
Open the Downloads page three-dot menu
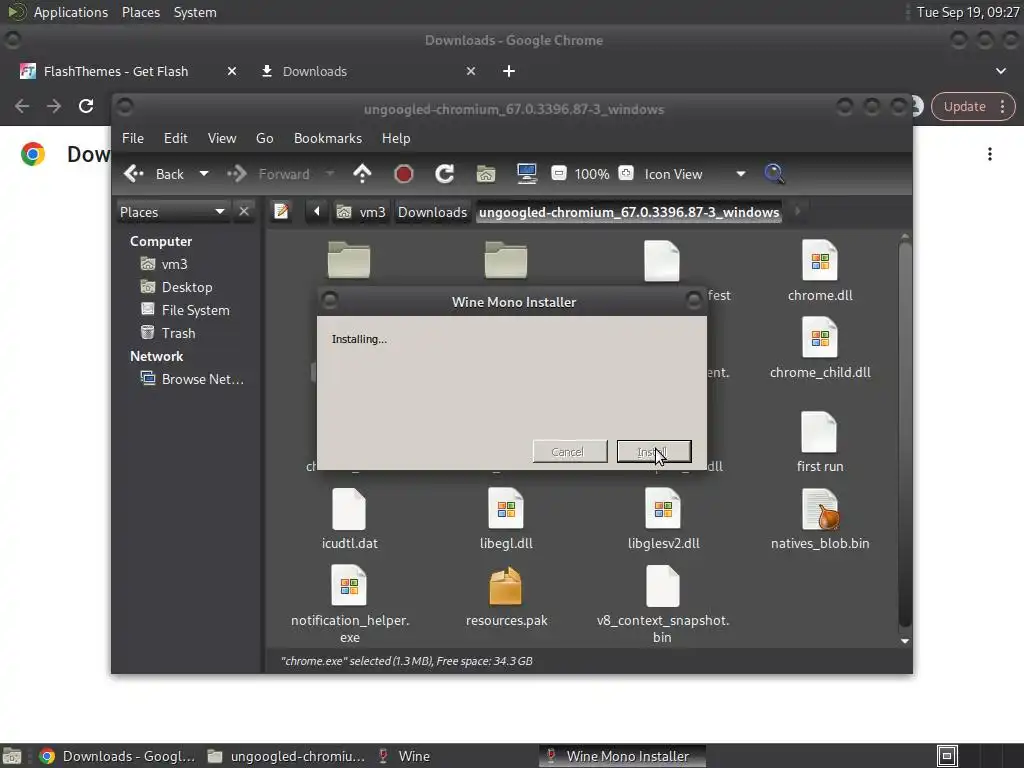(x=990, y=154)
